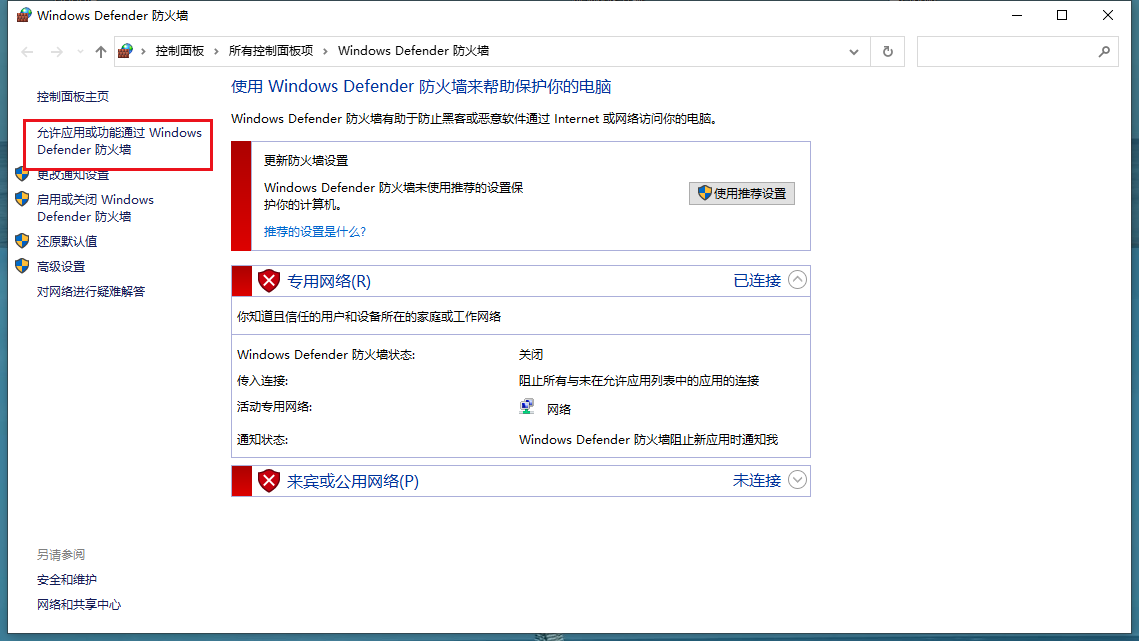The image size is (1139, 641).
Task: Click red shield icon for 来宾或公用网络
Action: (269, 480)
